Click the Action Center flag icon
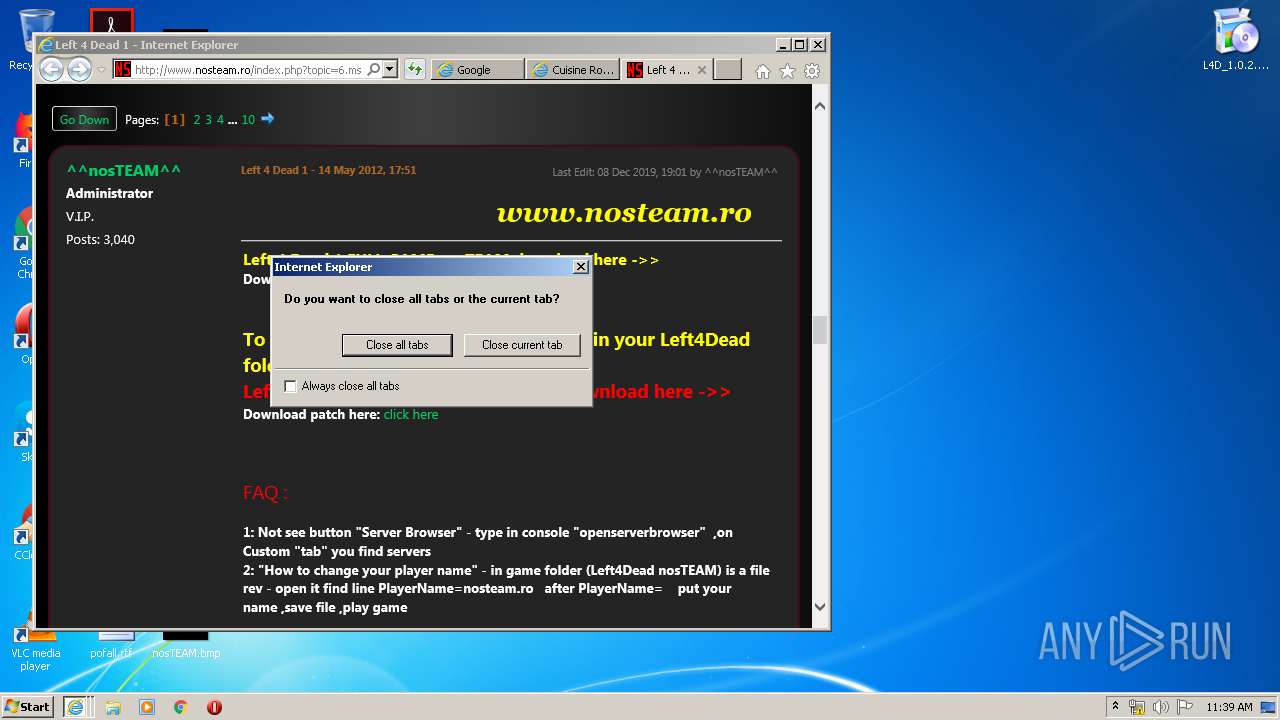This screenshot has width=1280, height=720. point(1185,707)
